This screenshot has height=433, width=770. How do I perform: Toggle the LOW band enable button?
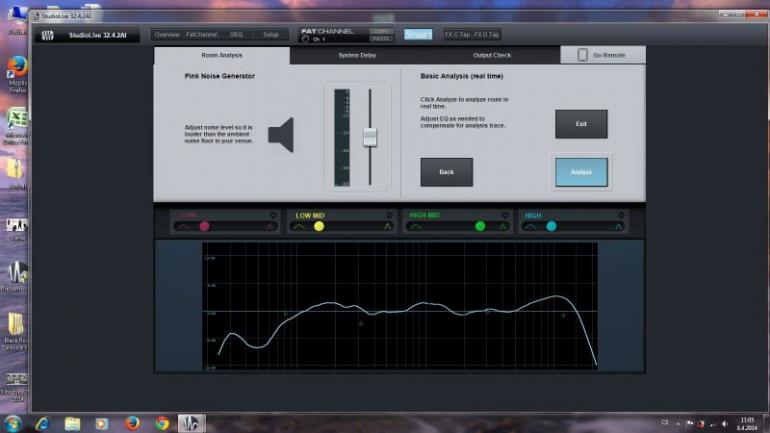[273, 215]
